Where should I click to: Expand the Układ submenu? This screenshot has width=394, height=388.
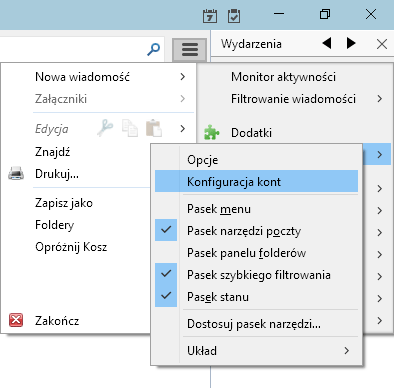coord(256,350)
